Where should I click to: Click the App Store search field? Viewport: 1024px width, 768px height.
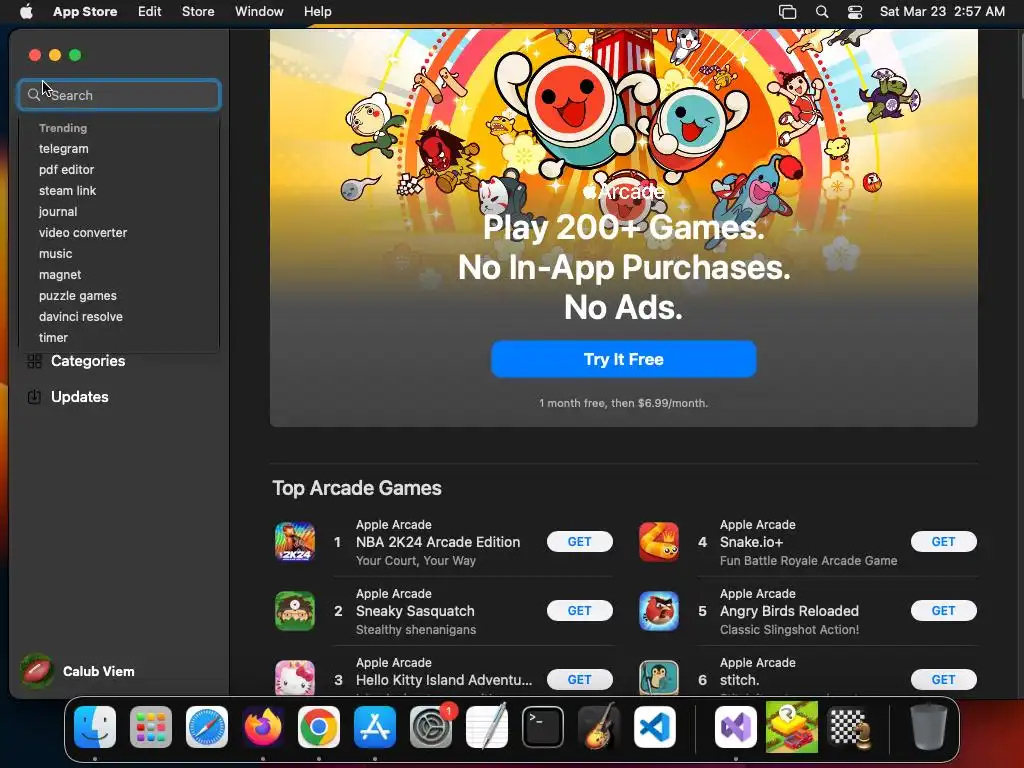click(120, 95)
